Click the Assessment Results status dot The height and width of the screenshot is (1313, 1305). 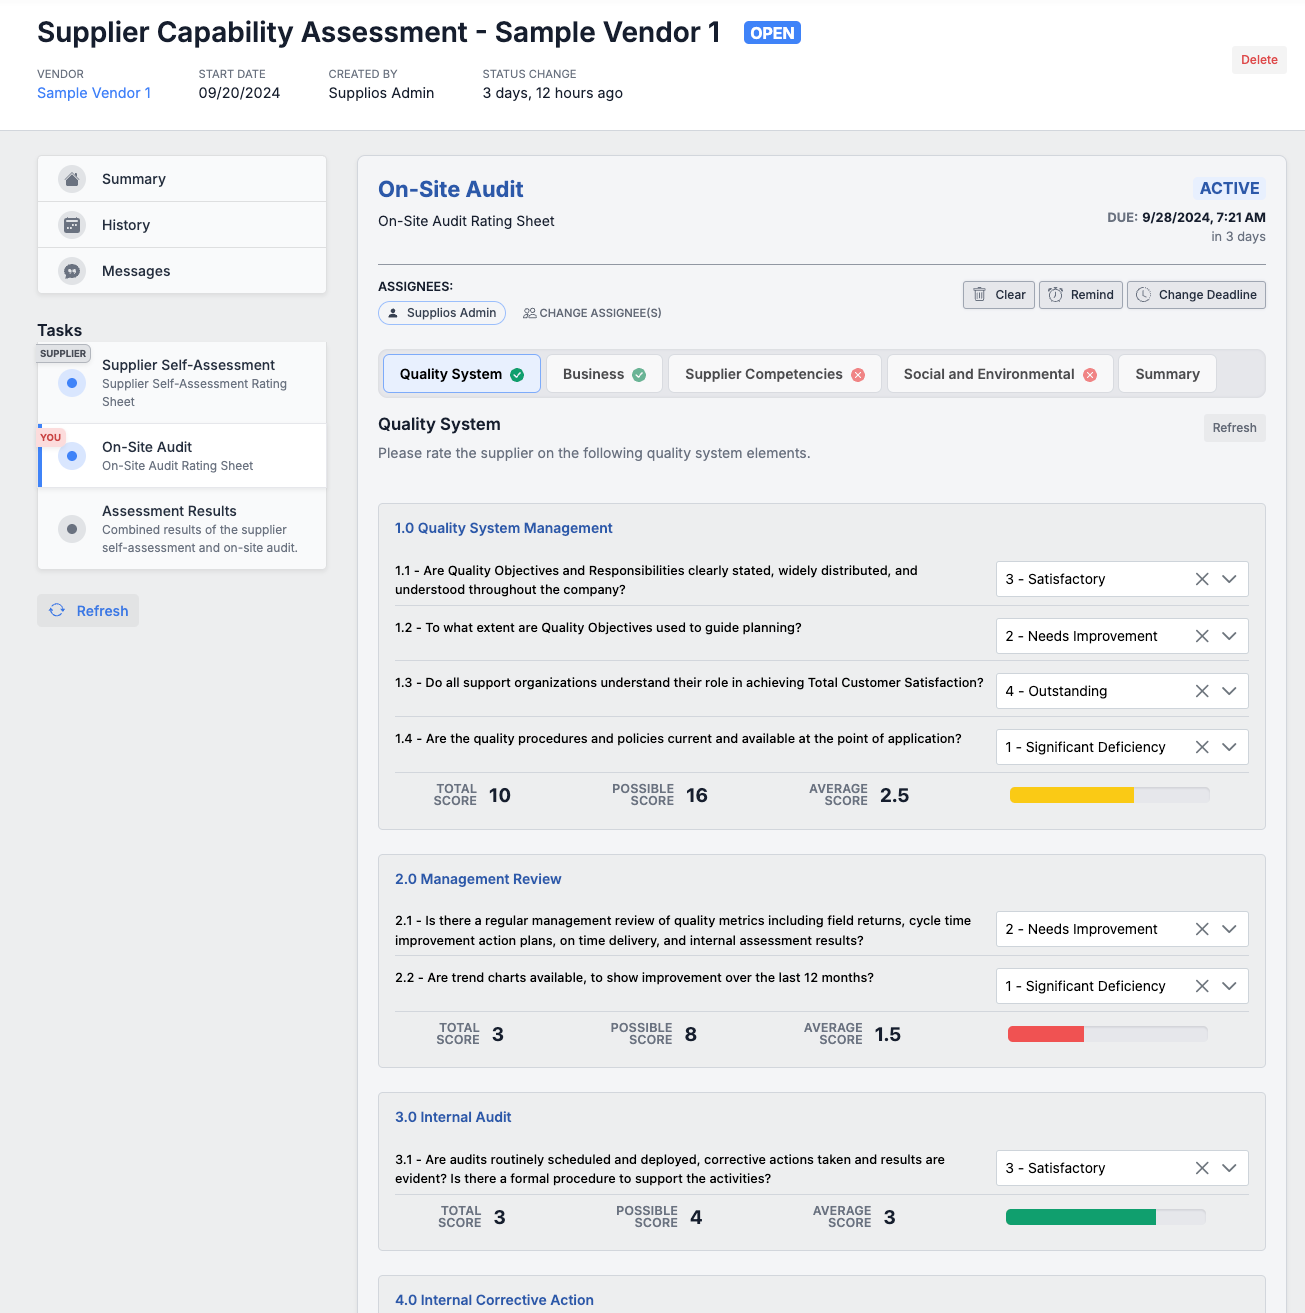71,529
